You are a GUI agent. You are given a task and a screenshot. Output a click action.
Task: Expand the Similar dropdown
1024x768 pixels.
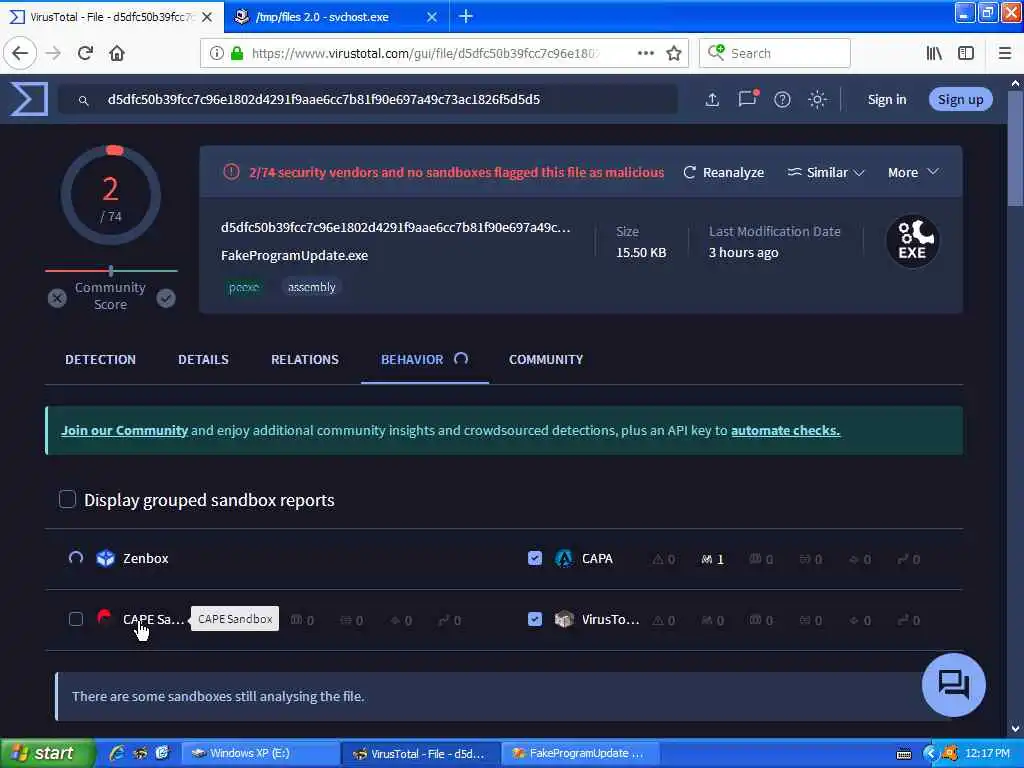pos(826,172)
